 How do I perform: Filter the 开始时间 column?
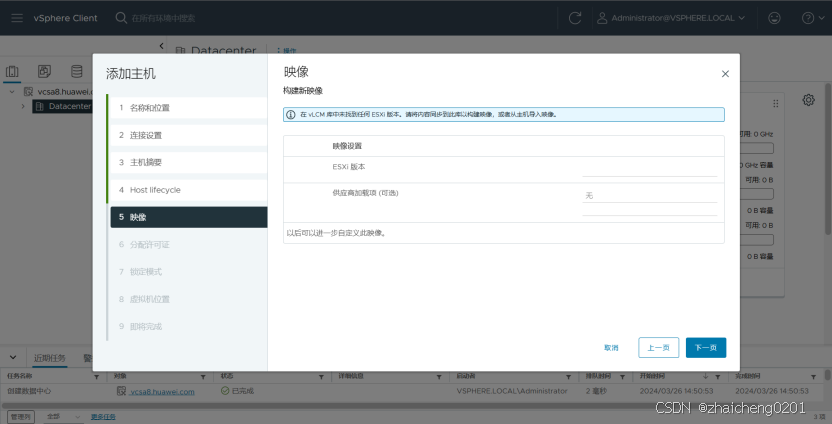pyautogui.click(x=718, y=377)
